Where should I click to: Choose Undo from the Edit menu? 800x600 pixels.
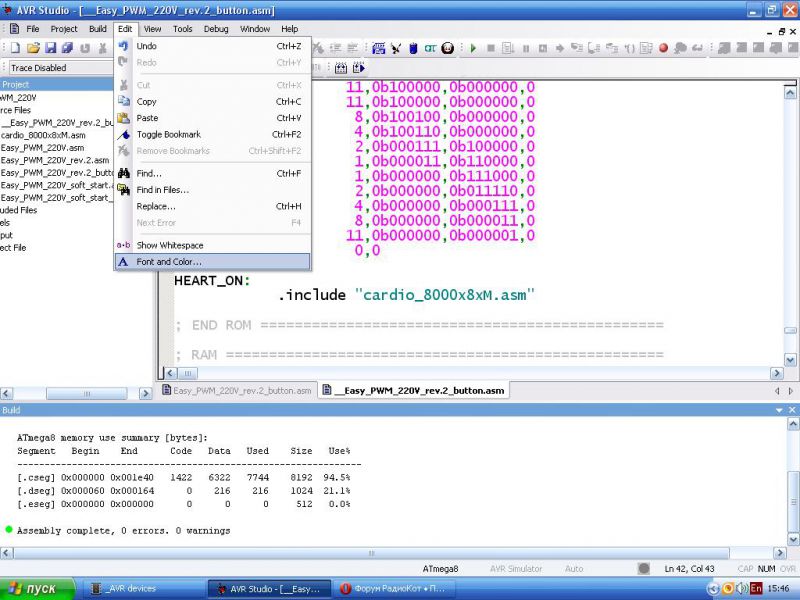pyautogui.click(x=213, y=46)
